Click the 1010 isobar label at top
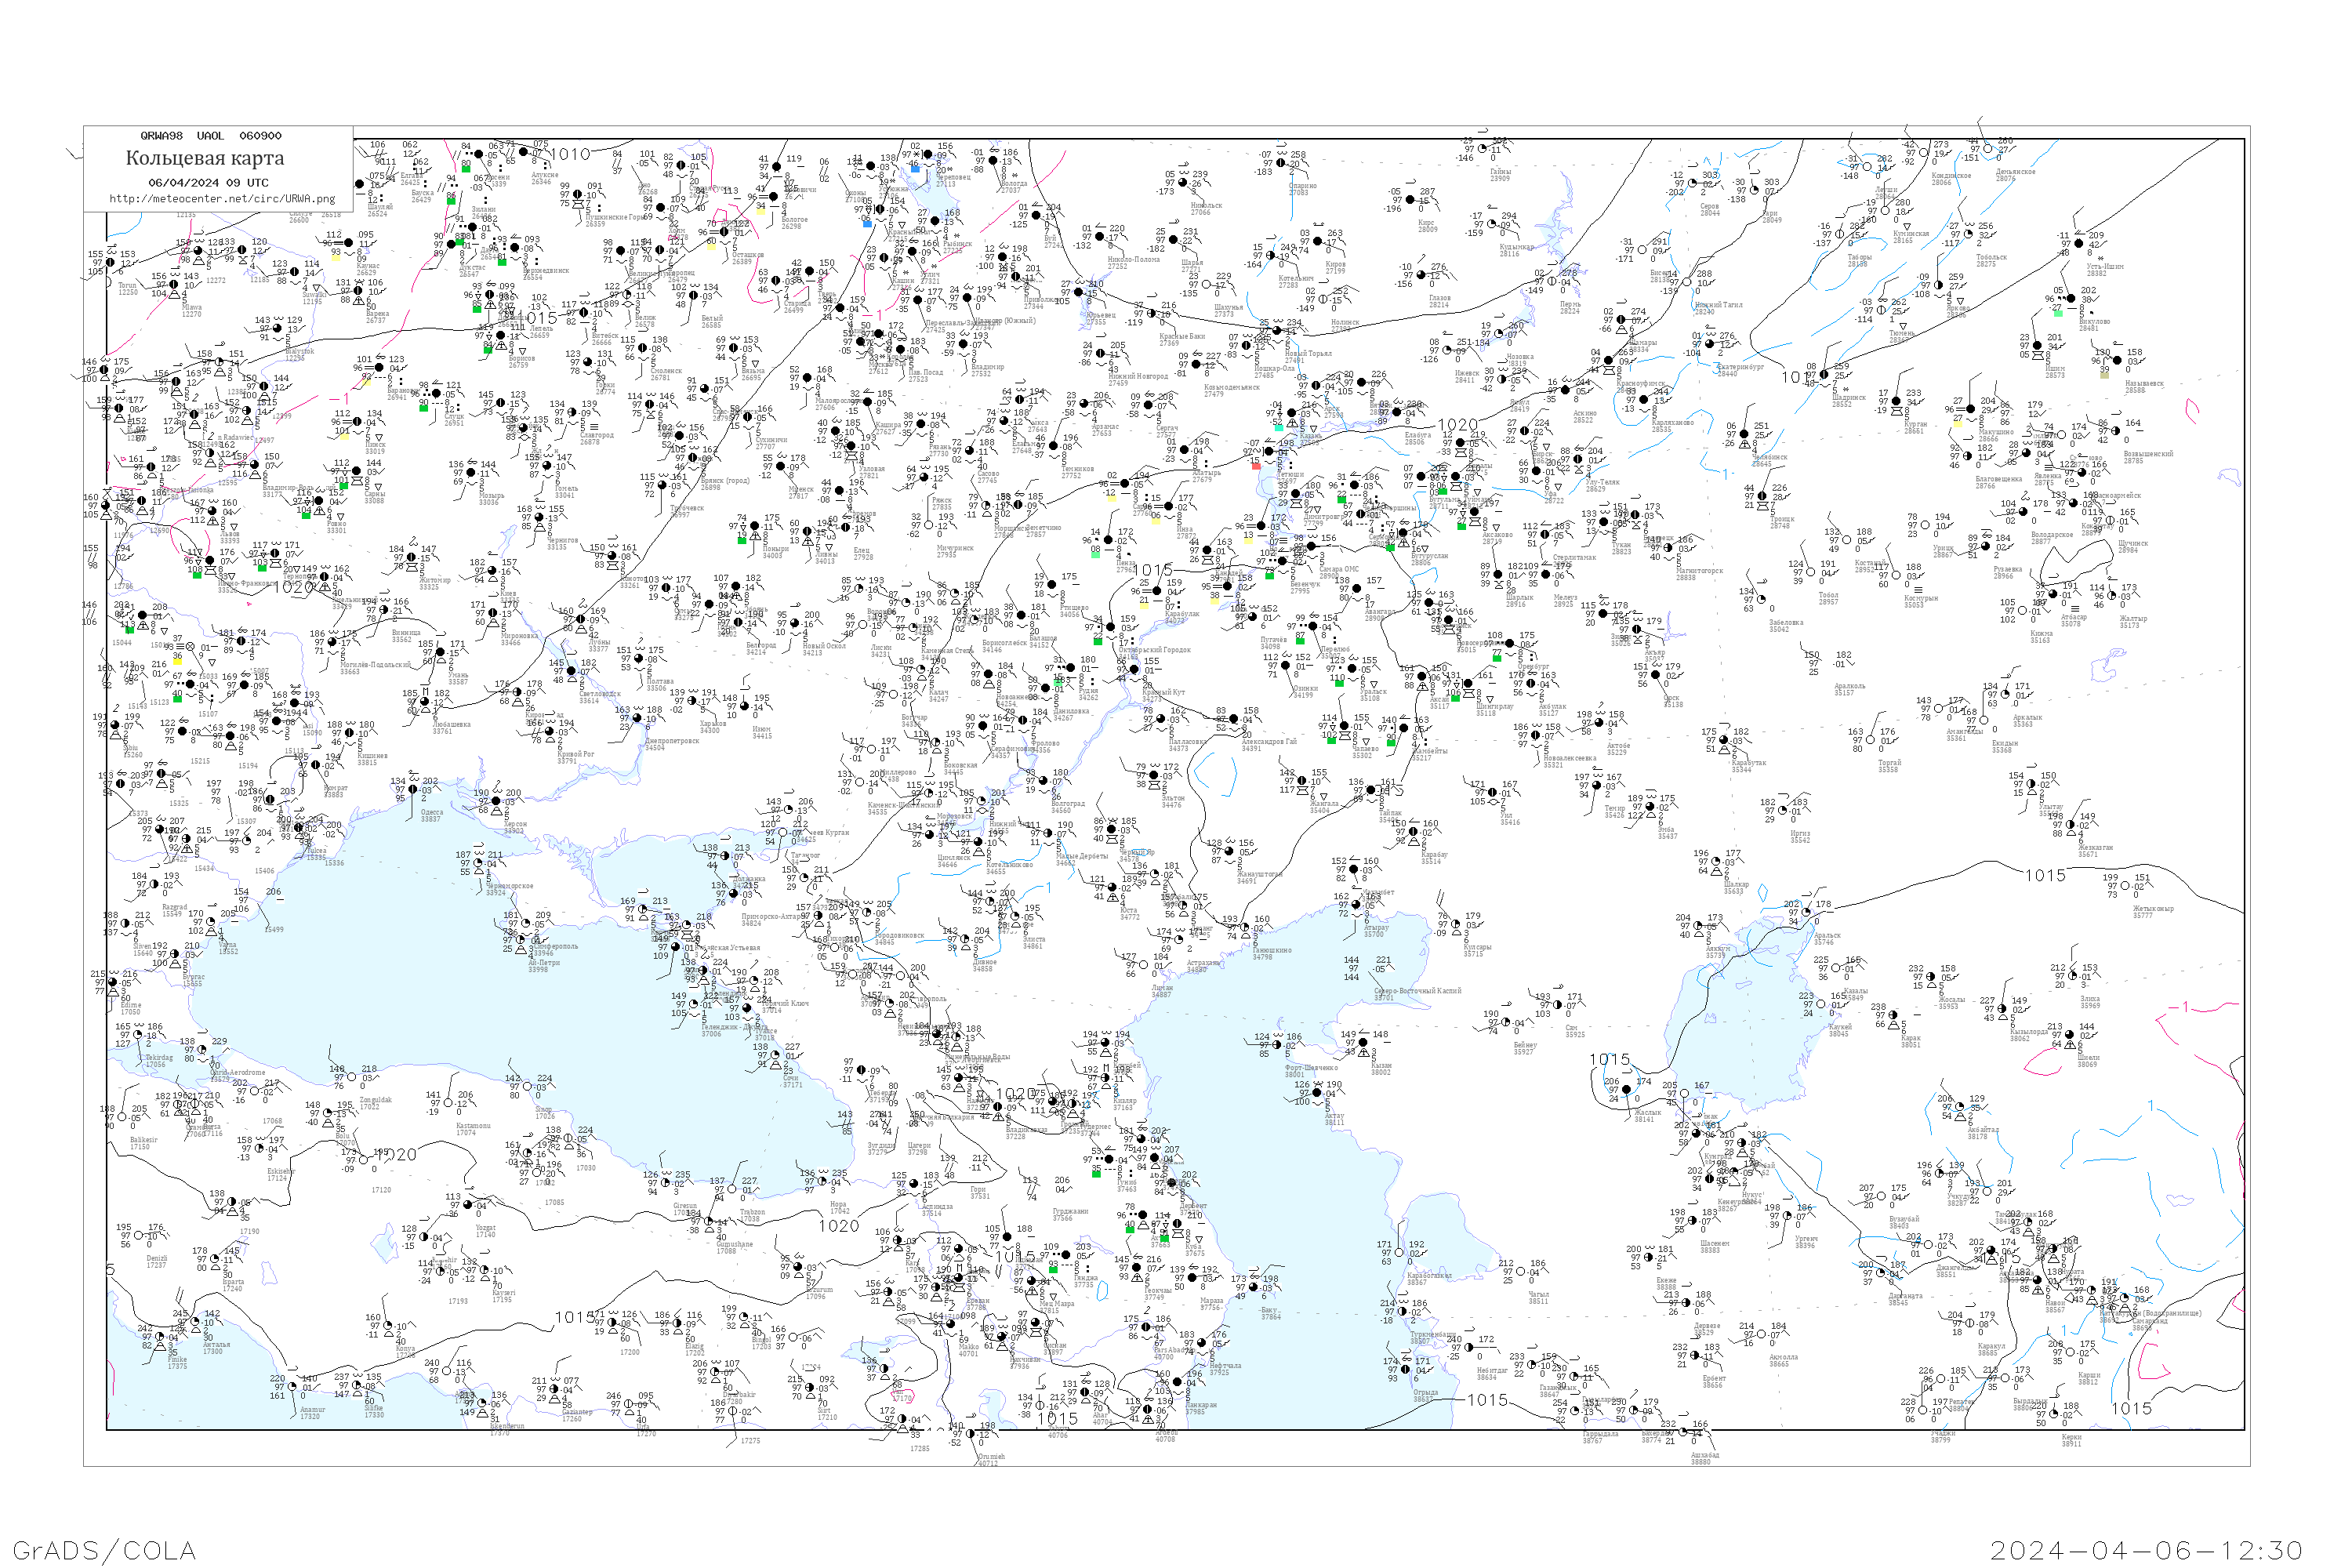The image size is (2352, 1568). coord(570,154)
